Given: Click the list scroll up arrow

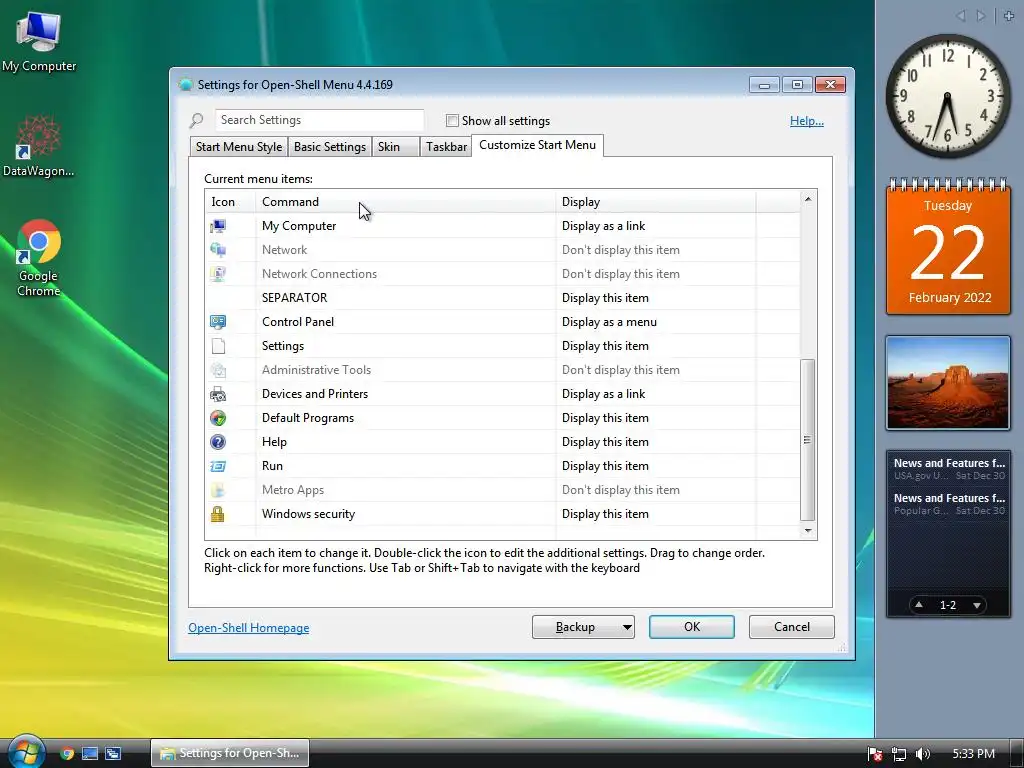Looking at the screenshot, I should [808, 199].
